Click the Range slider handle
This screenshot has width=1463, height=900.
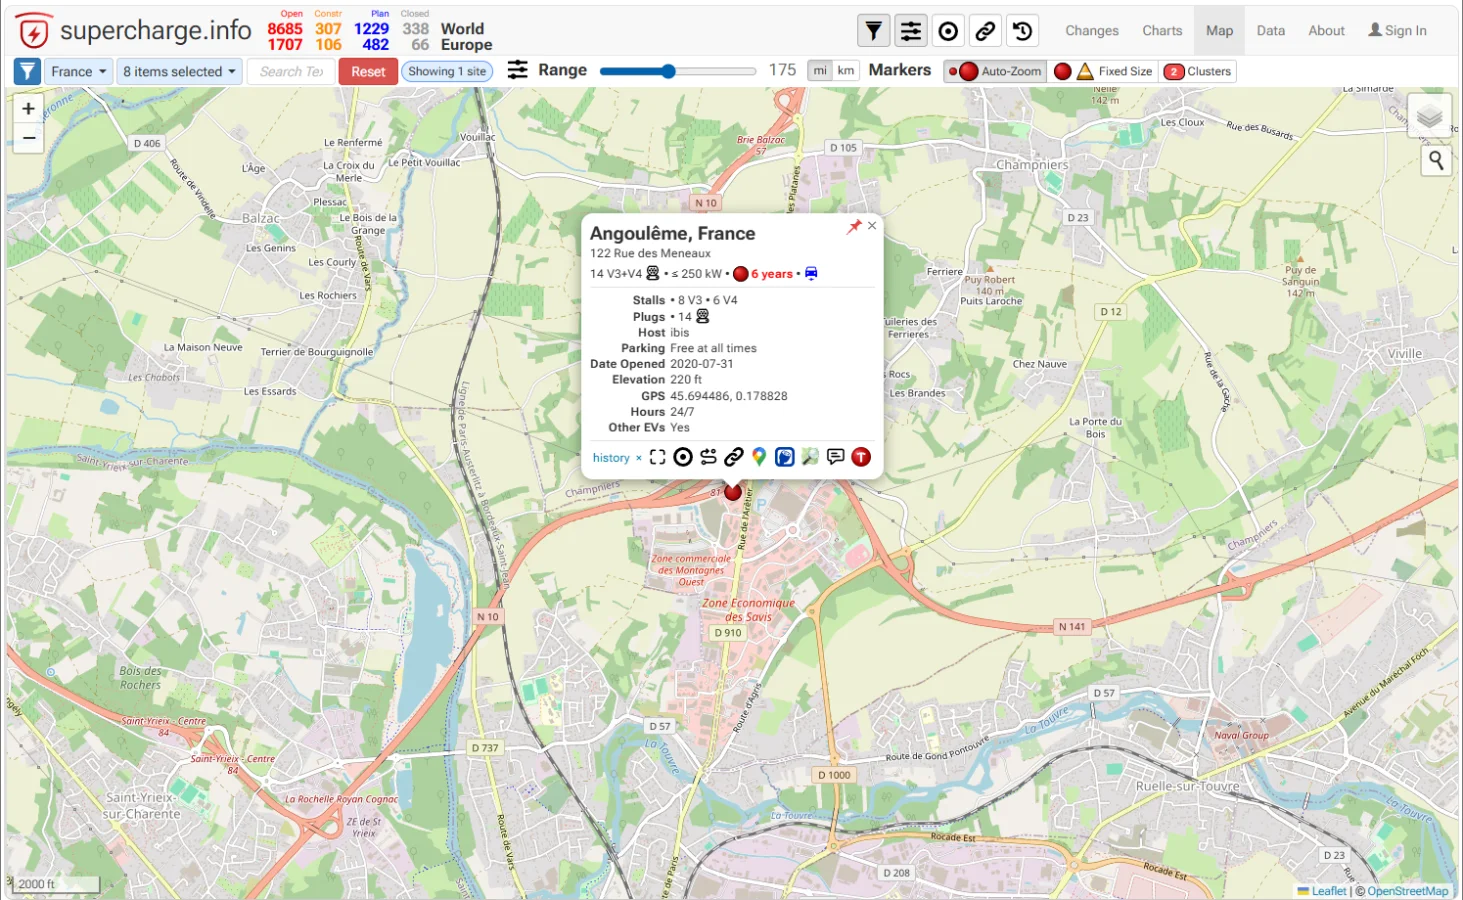click(668, 71)
